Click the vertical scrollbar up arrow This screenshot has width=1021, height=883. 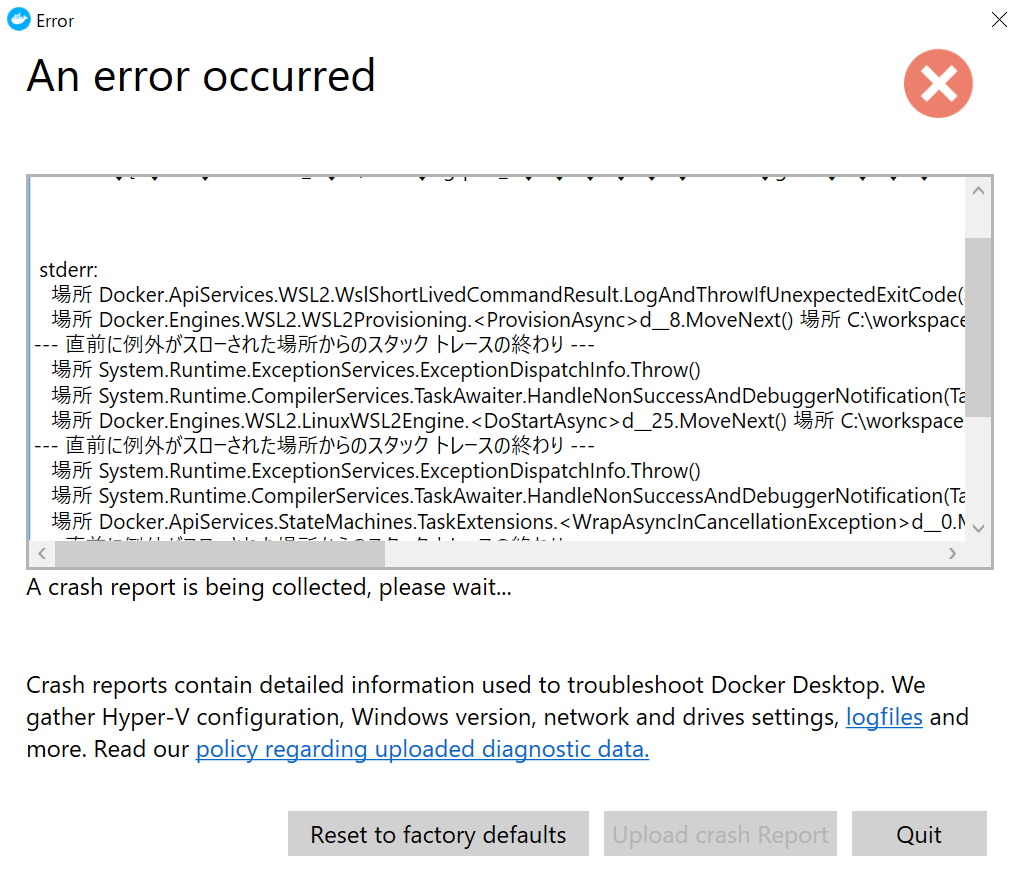point(978,191)
